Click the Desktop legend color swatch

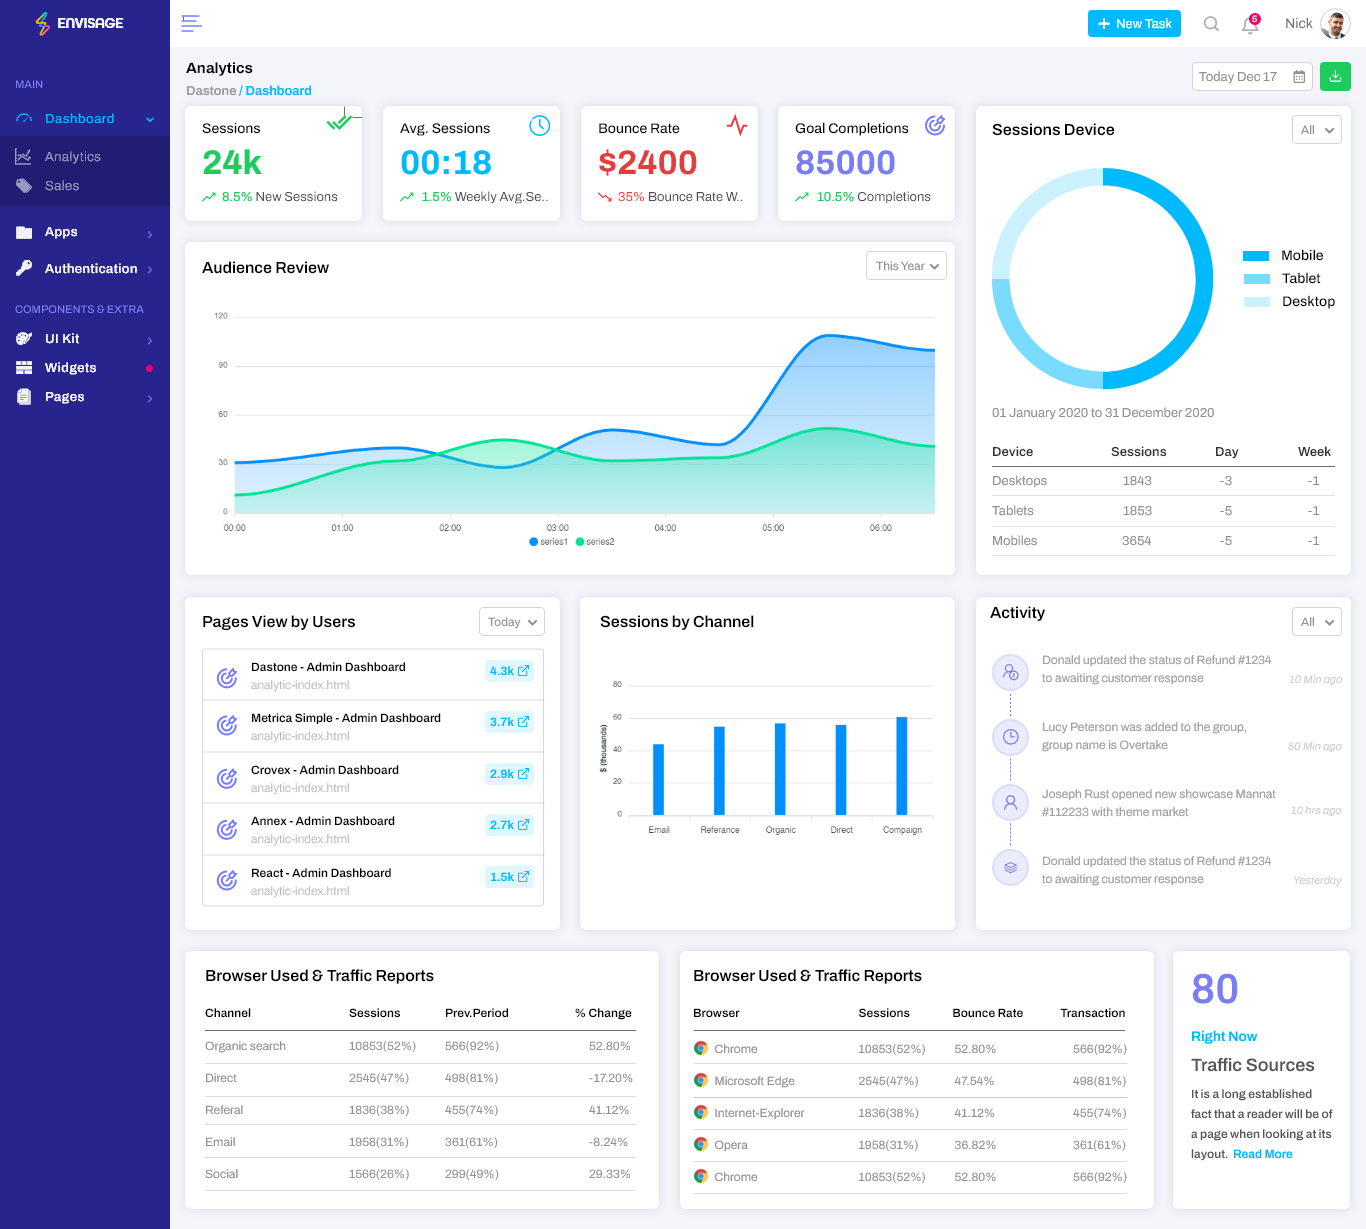coord(1256,302)
